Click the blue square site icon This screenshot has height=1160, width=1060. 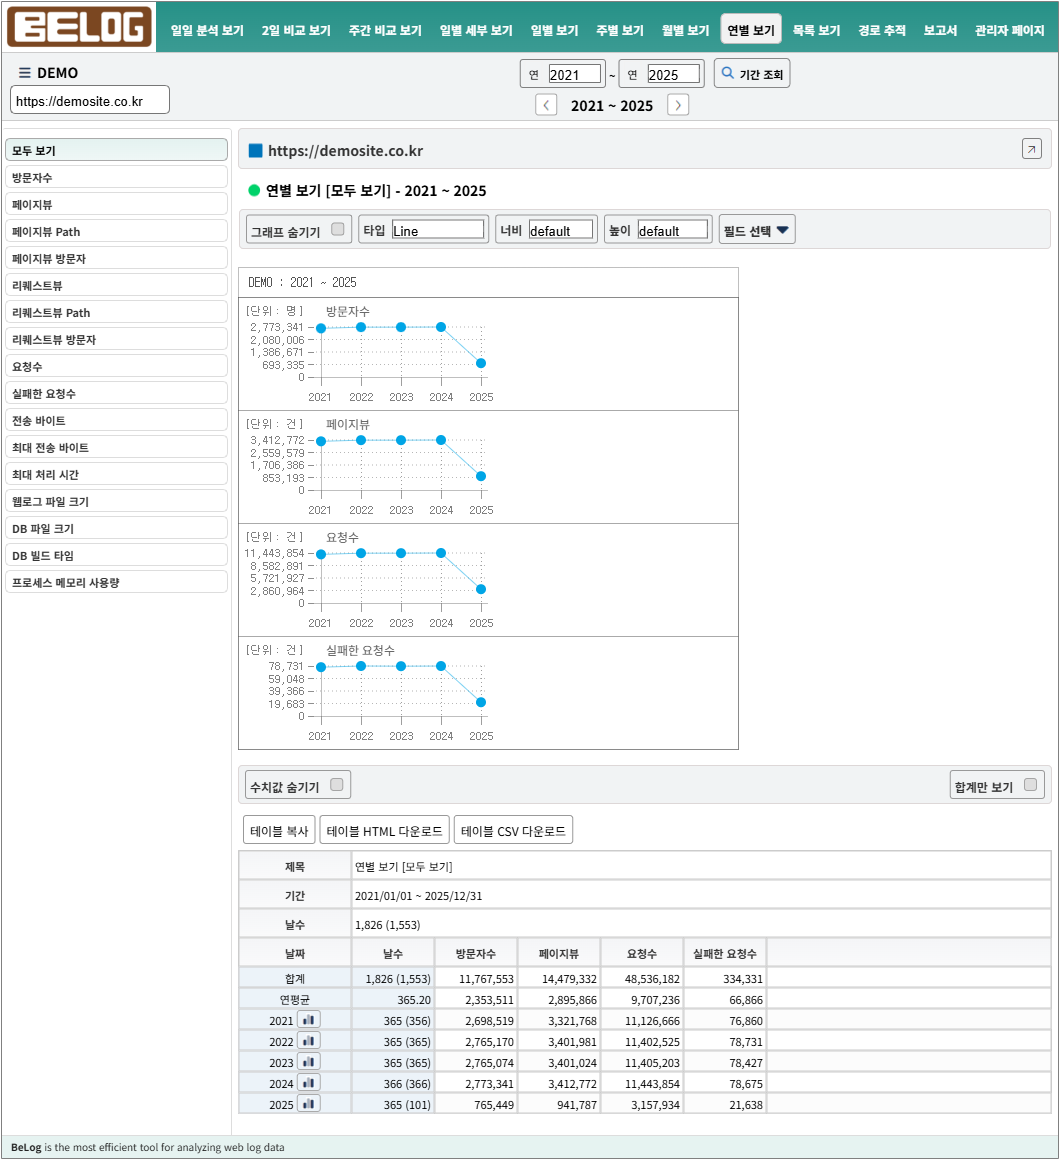(x=255, y=150)
